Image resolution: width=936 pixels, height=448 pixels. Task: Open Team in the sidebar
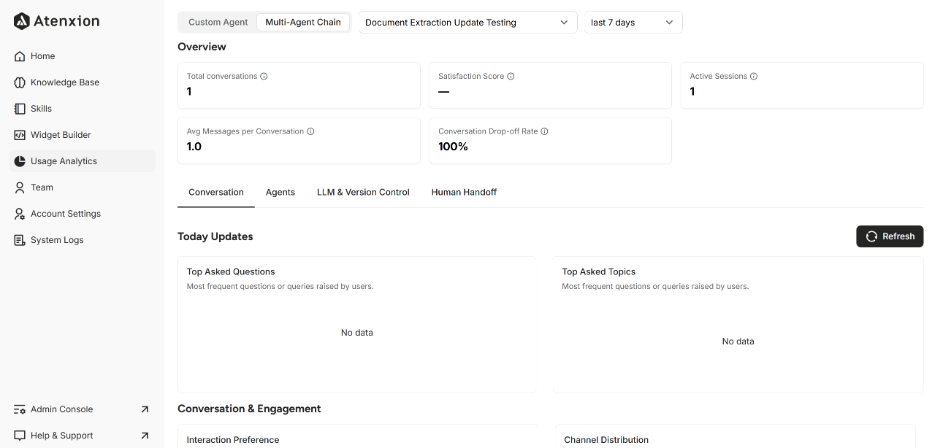pyautogui.click(x=82, y=188)
